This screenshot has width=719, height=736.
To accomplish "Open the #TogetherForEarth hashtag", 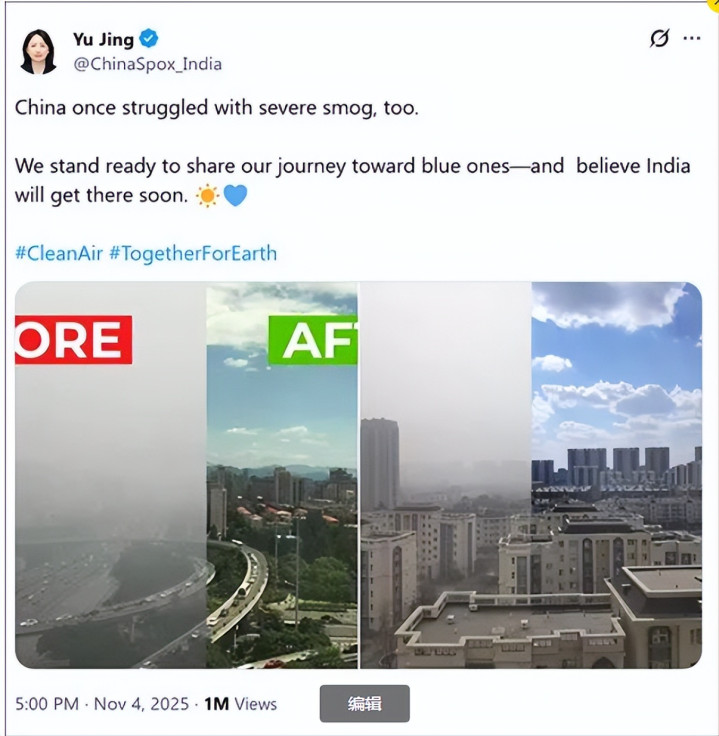I will [x=193, y=253].
